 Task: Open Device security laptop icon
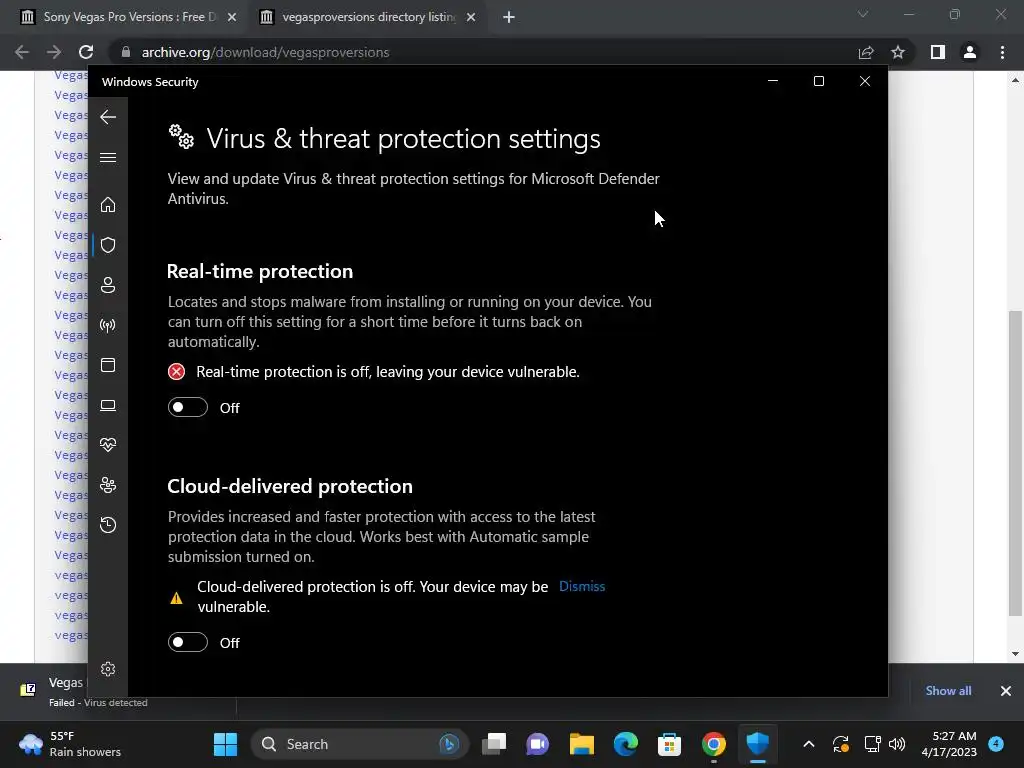point(108,406)
